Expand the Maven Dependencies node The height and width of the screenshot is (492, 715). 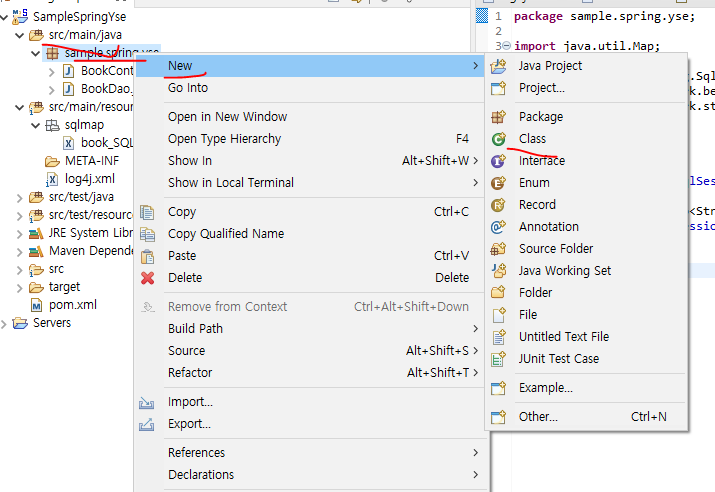(20, 251)
